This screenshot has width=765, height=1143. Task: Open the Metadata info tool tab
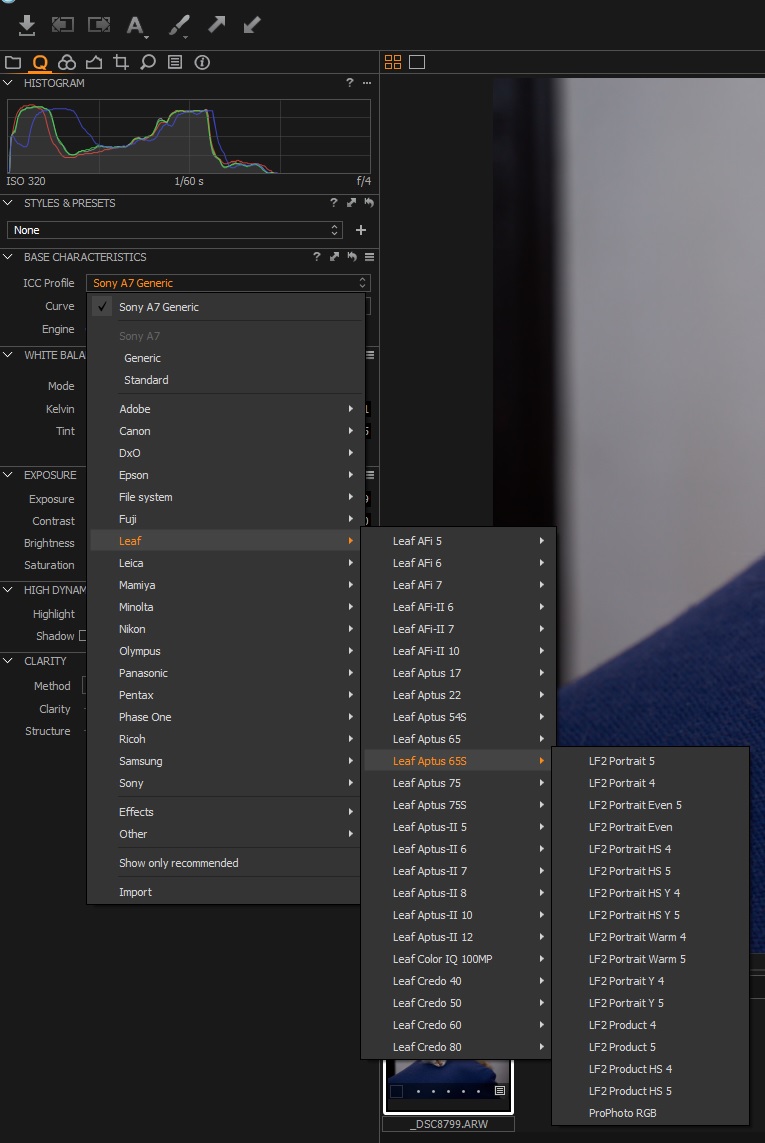[x=202, y=62]
